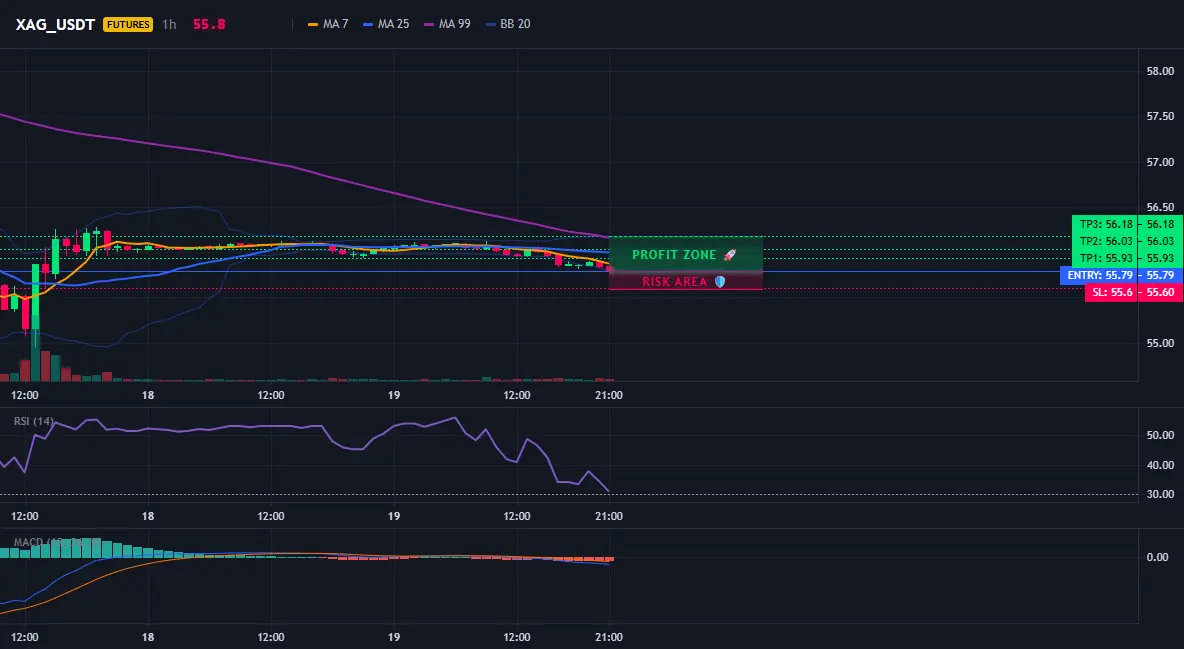Select the TP2: 56.03 price tag
Viewport: 1184px width, 649px height.
1105,241
